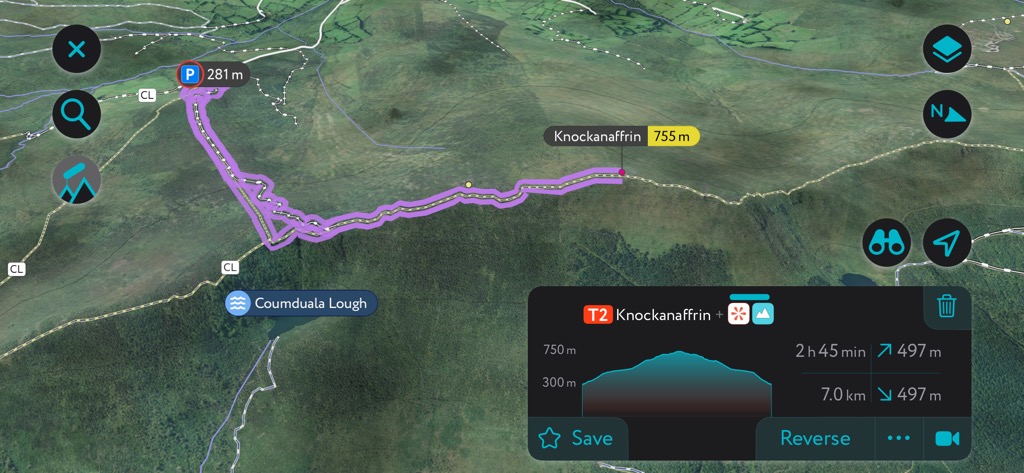This screenshot has height=473, width=1024.
Task: Open the three-dots more options menu
Action: [899, 438]
